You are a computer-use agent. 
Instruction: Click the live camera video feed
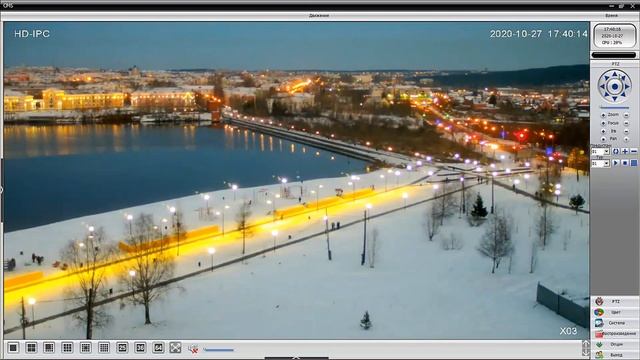click(296, 180)
